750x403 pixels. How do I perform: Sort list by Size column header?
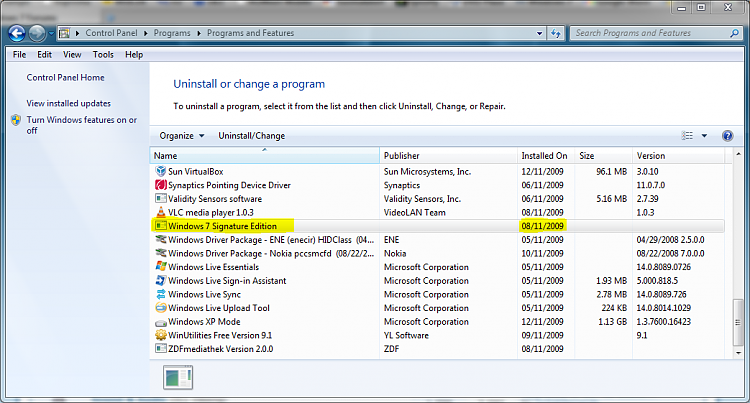pyautogui.click(x=604, y=156)
